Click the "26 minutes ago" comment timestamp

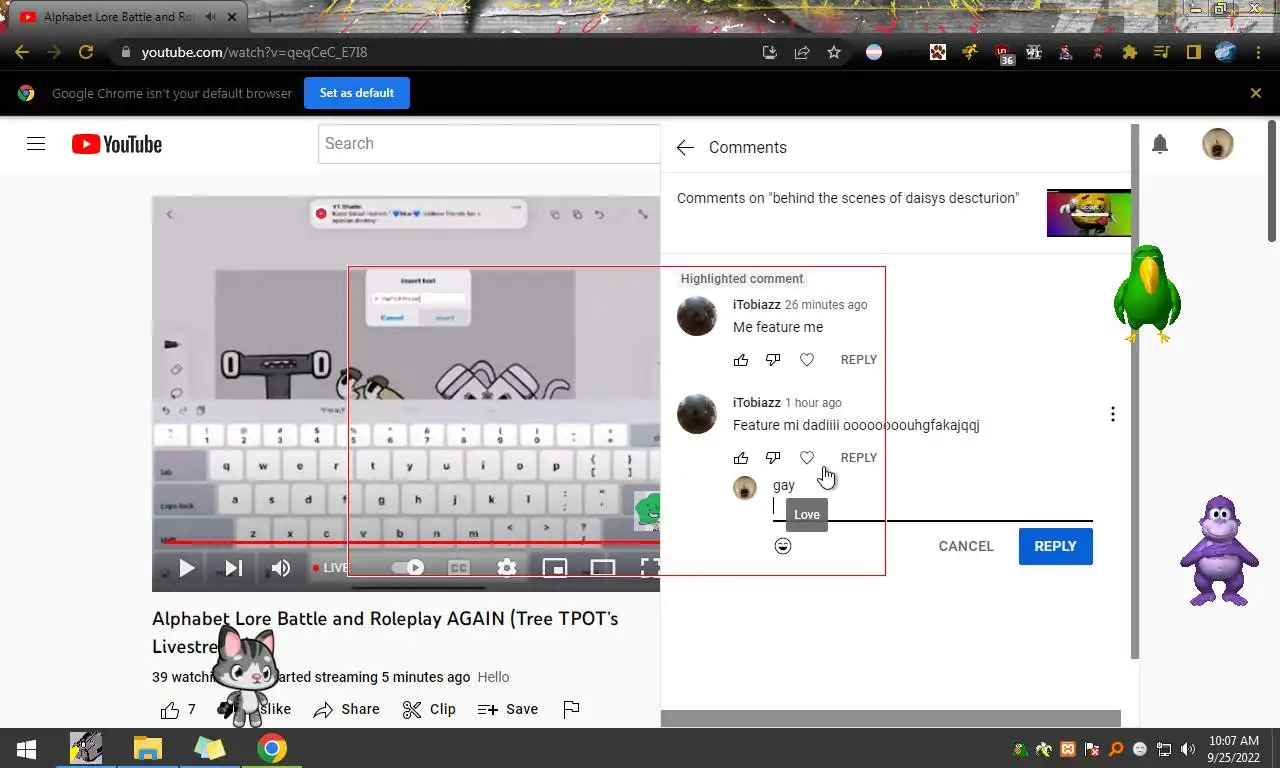click(826, 305)
